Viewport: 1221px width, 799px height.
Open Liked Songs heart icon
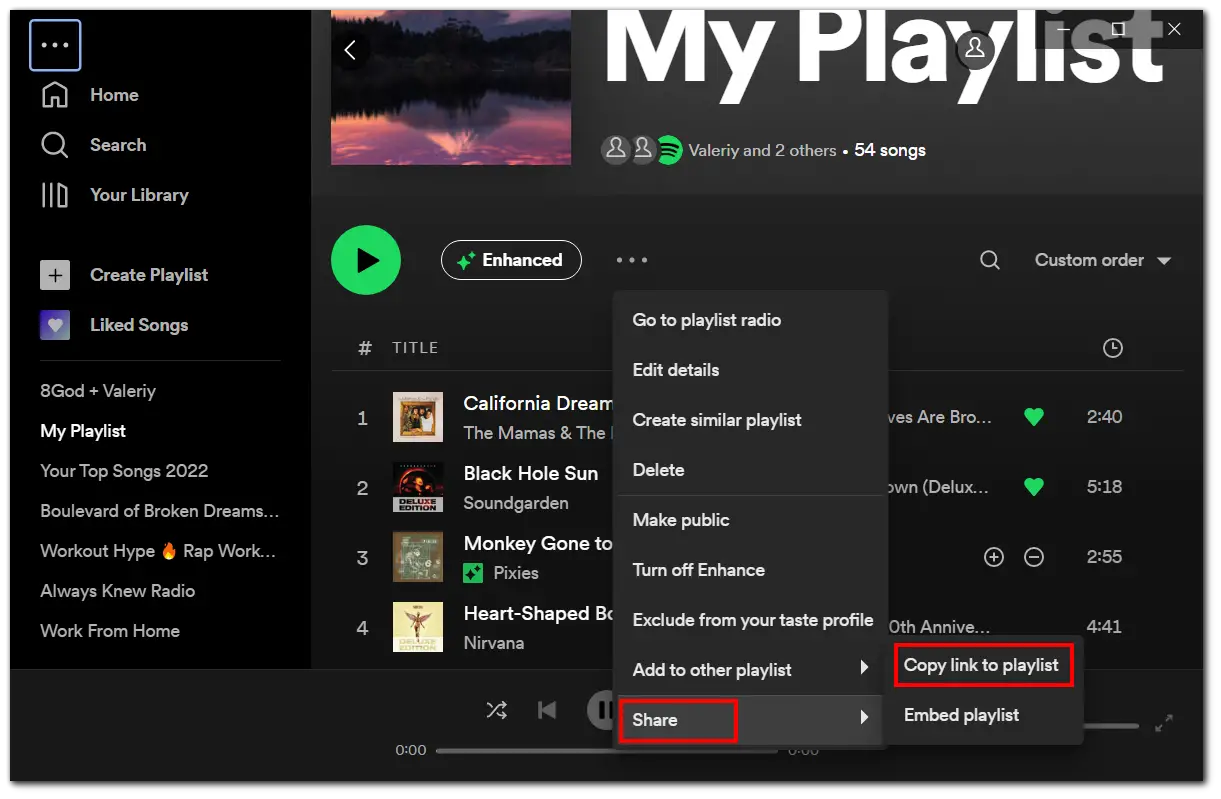point(55,325)
